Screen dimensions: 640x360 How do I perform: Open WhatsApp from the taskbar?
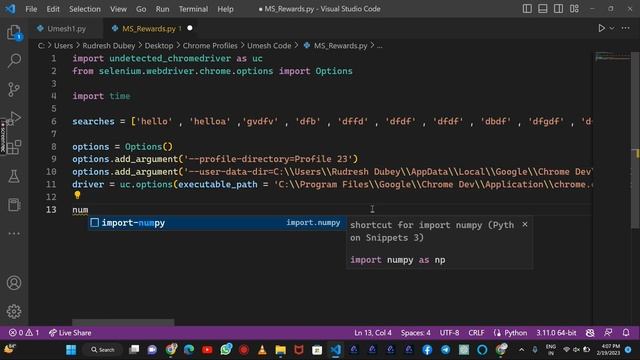click(x=225, y=350)
